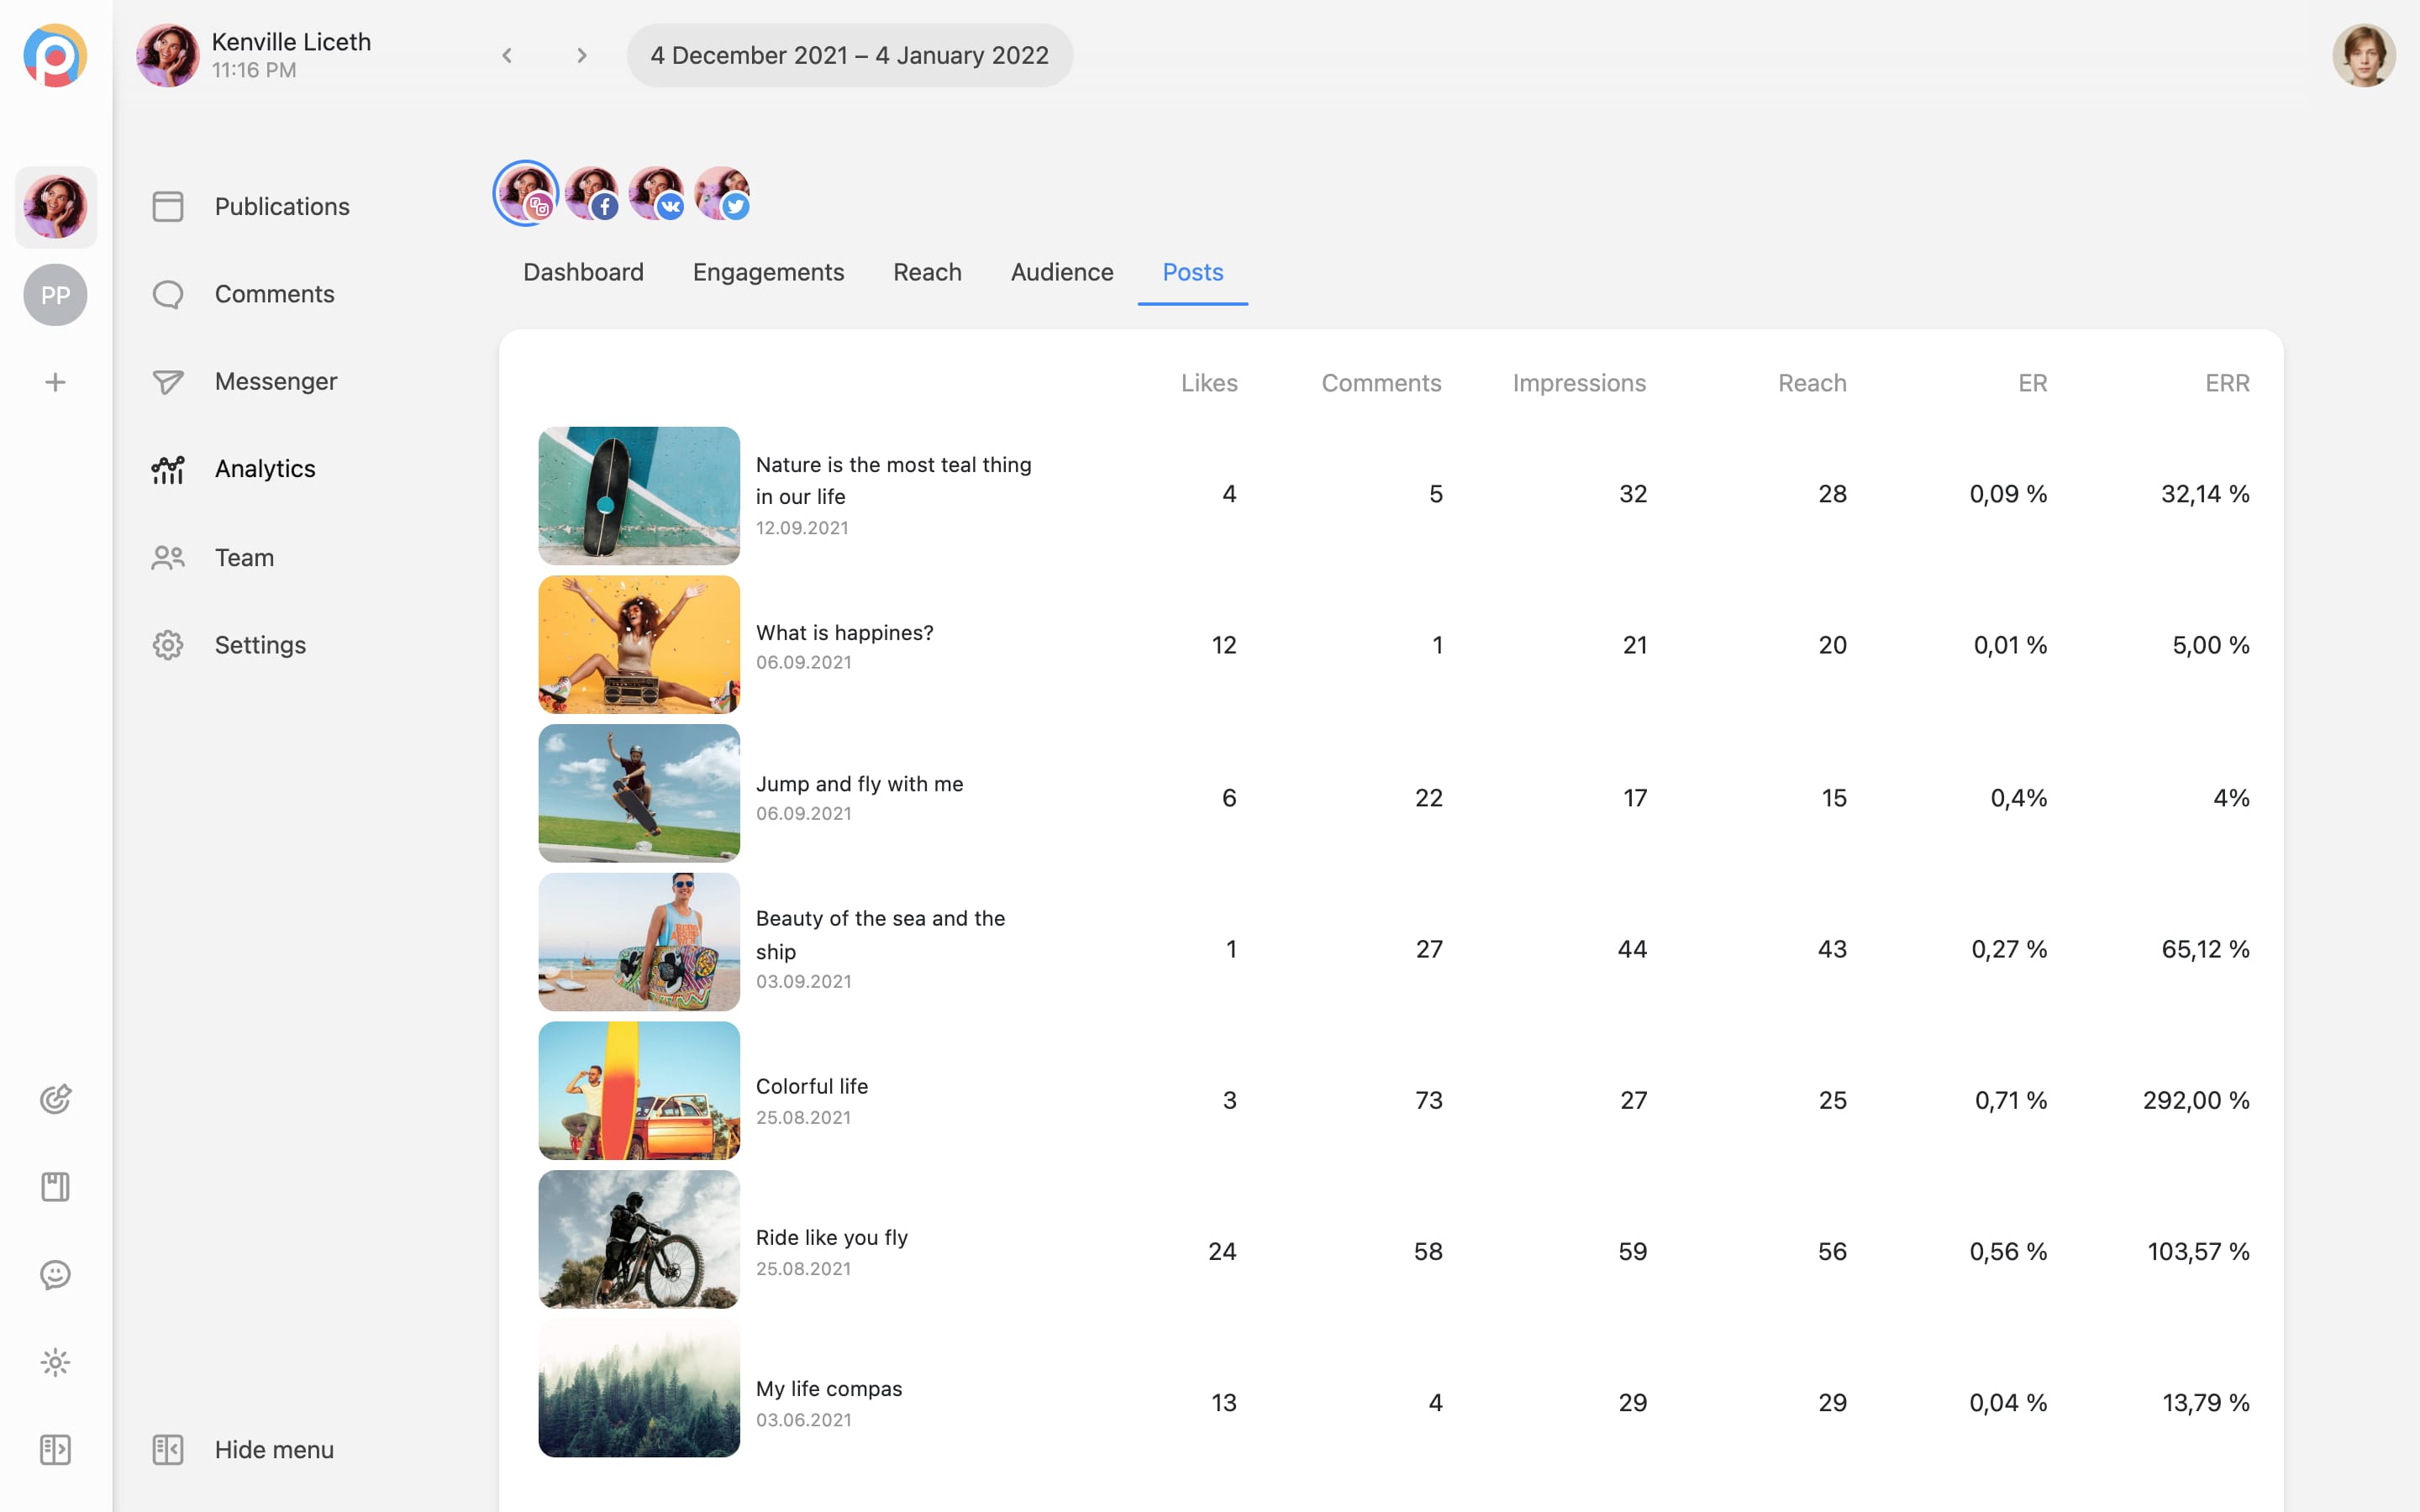Open skateboard post thumbnail
2420x1512 pixels.
coord(639,495)
